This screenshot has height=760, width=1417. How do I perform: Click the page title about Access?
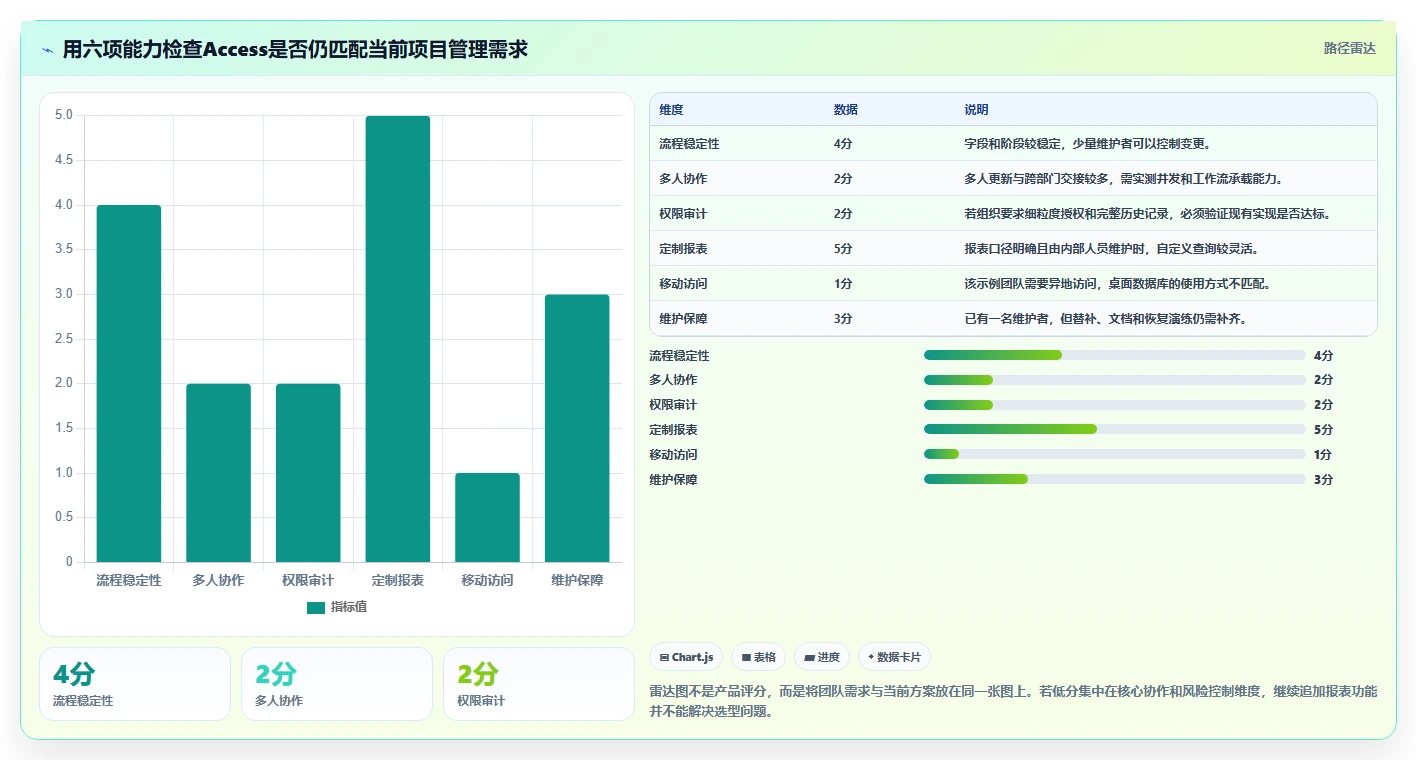[295, 50]
